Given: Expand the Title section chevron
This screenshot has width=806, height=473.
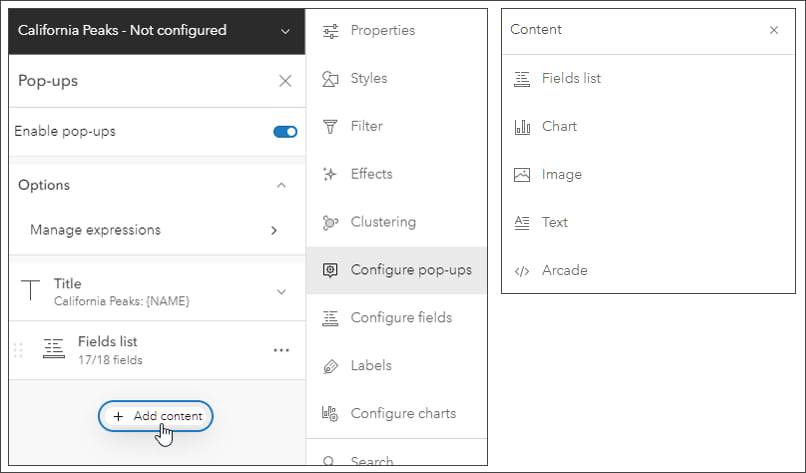Looking at the screenshot, I should pos(281,291).
